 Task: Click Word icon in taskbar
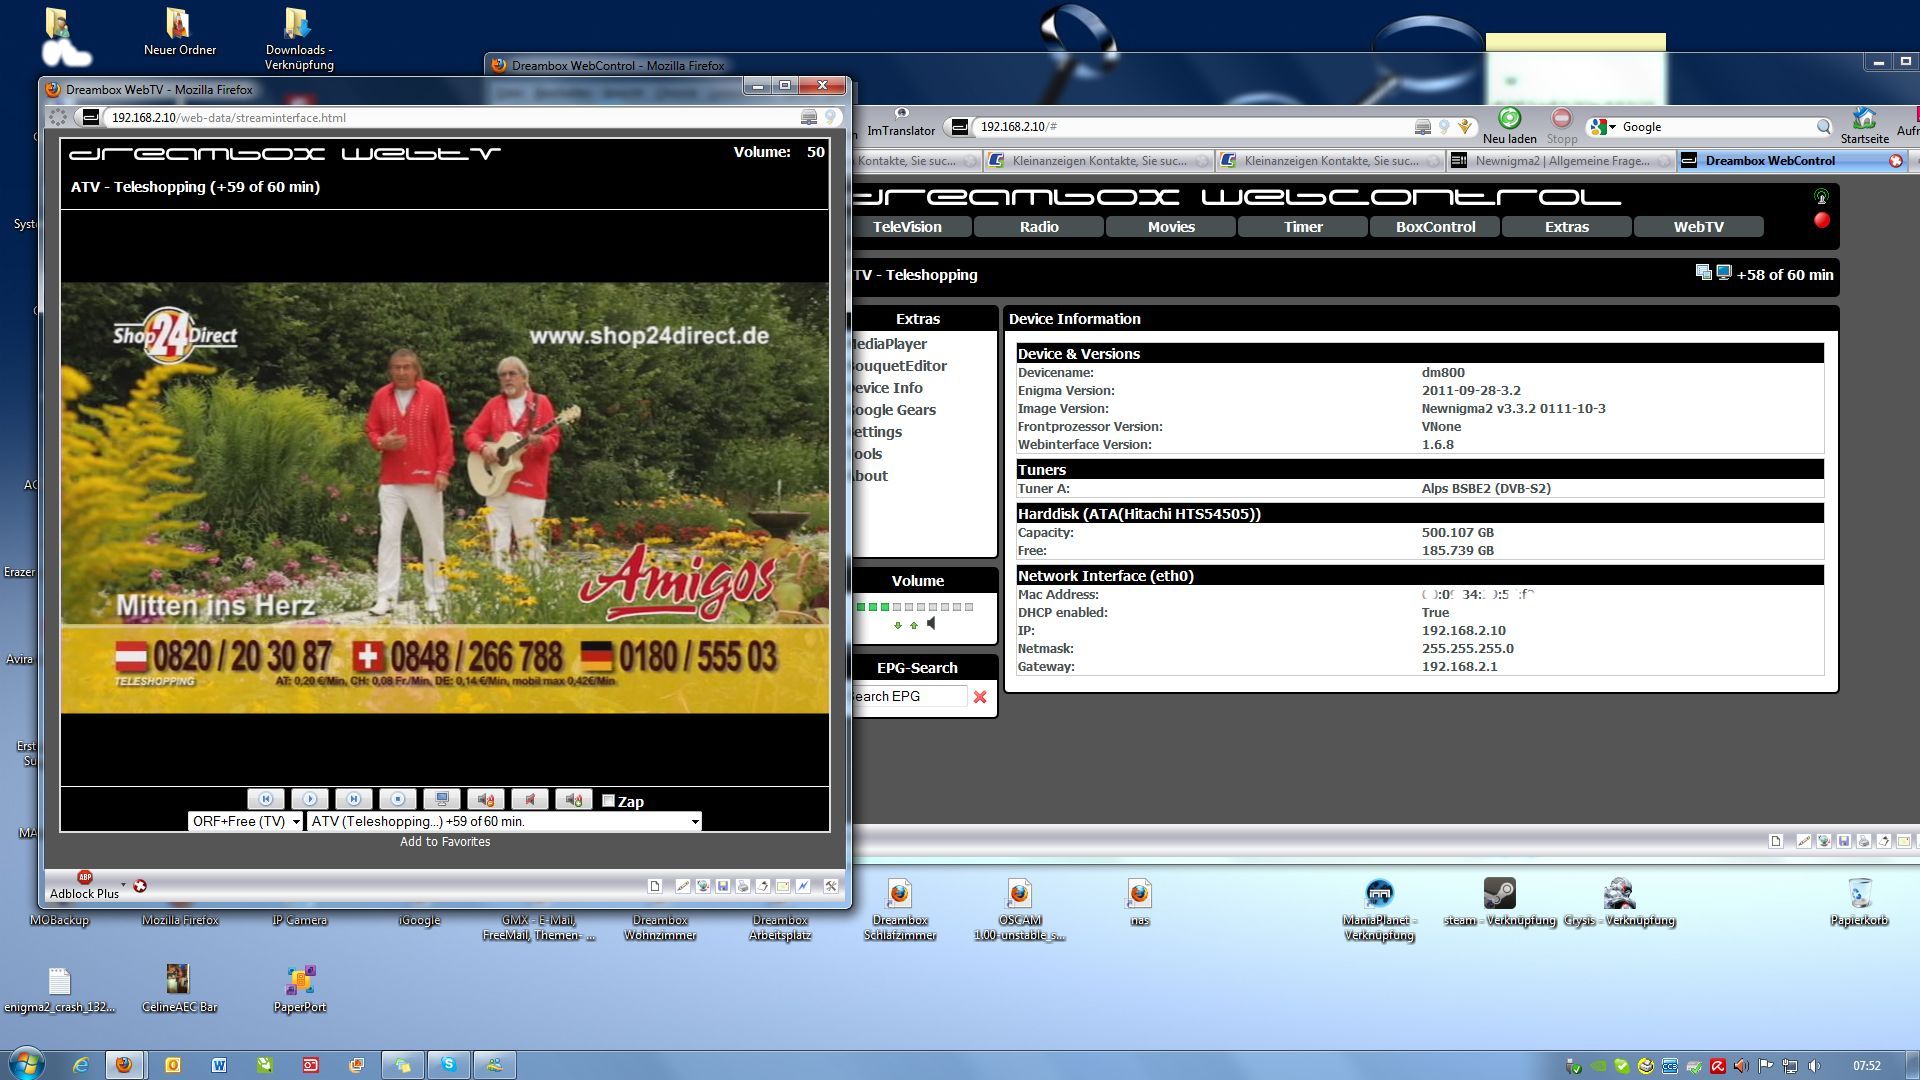pyautogui.click(x=219, y=1065)
